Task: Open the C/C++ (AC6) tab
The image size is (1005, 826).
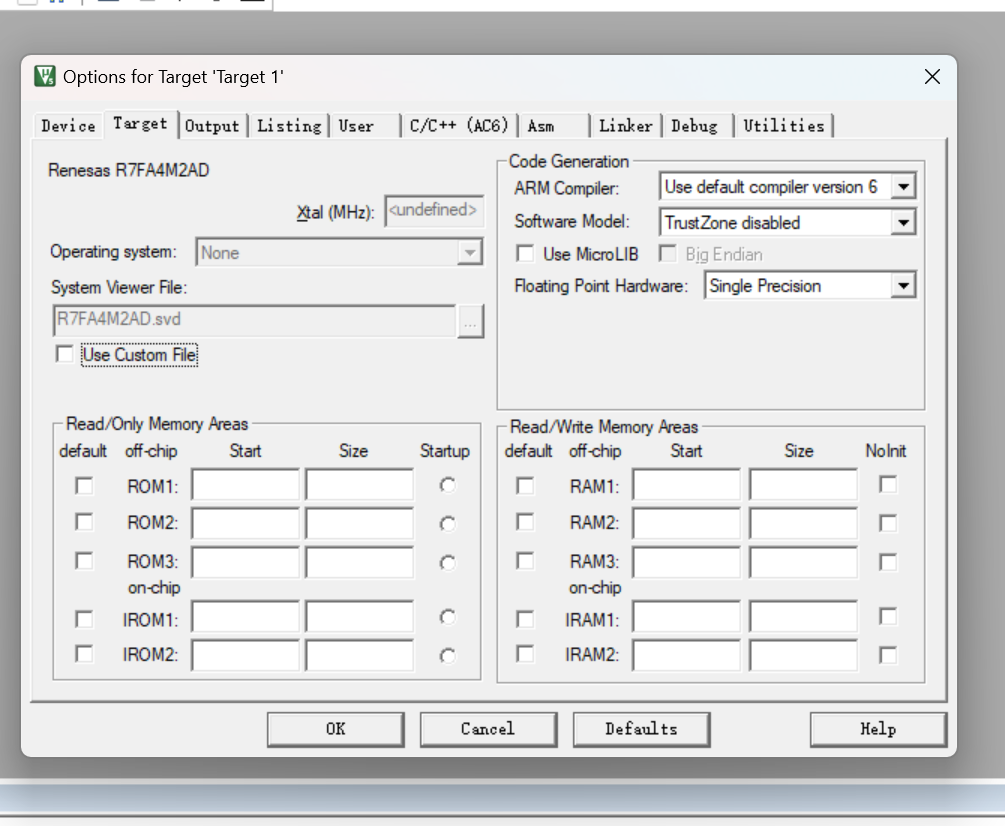Action: (459, 126)
